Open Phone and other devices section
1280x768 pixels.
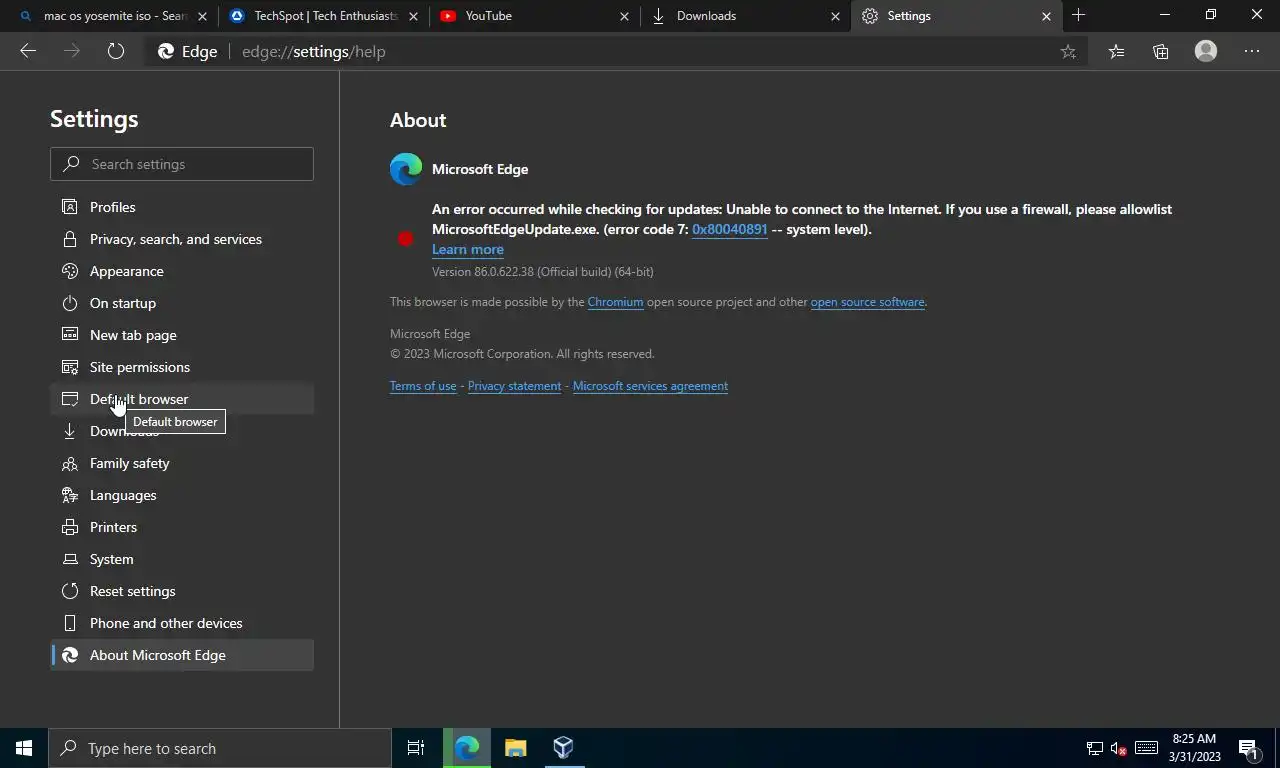(182, 623)
